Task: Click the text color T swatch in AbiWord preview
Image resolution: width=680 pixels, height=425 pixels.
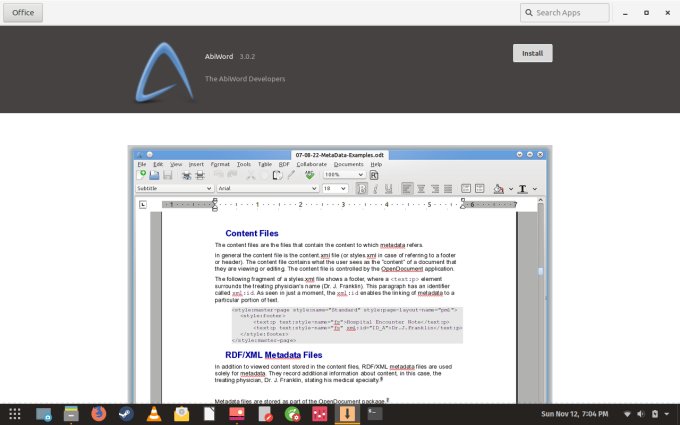Action: coord(523,189)
